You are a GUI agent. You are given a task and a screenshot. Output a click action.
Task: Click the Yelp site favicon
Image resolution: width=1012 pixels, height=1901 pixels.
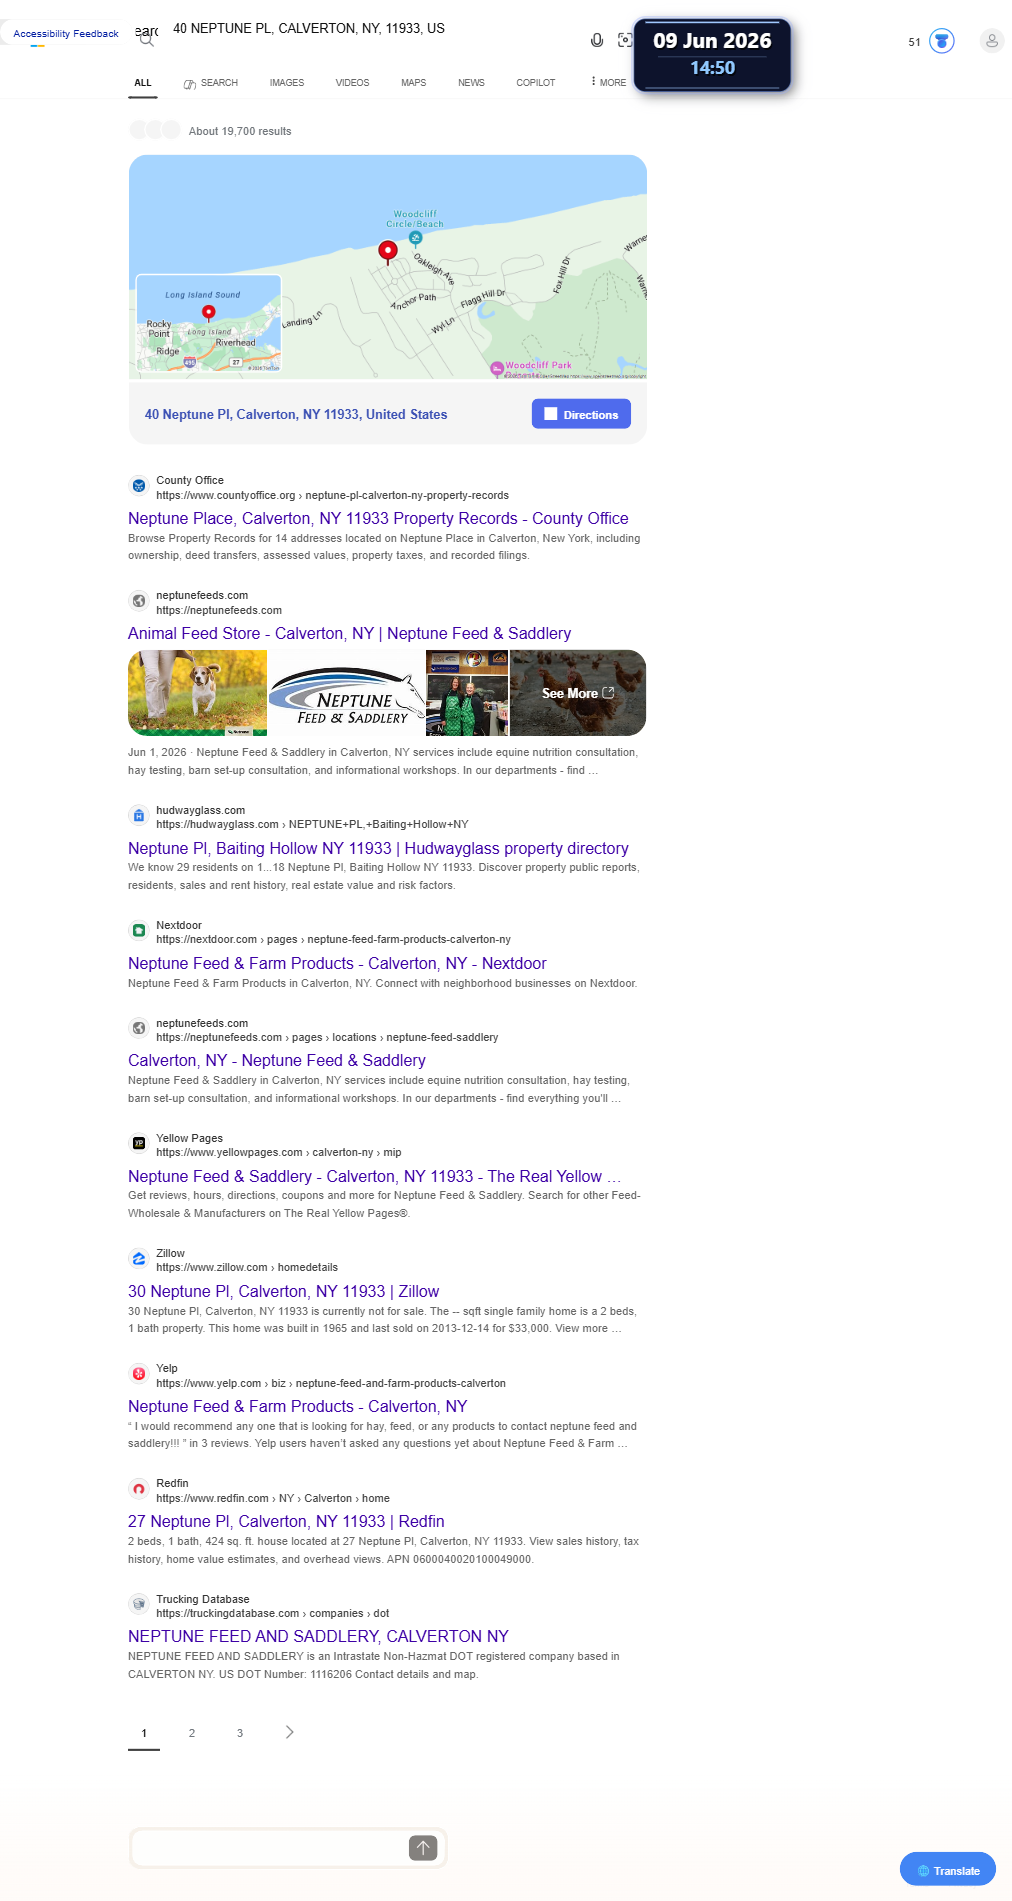point(139,1374)
